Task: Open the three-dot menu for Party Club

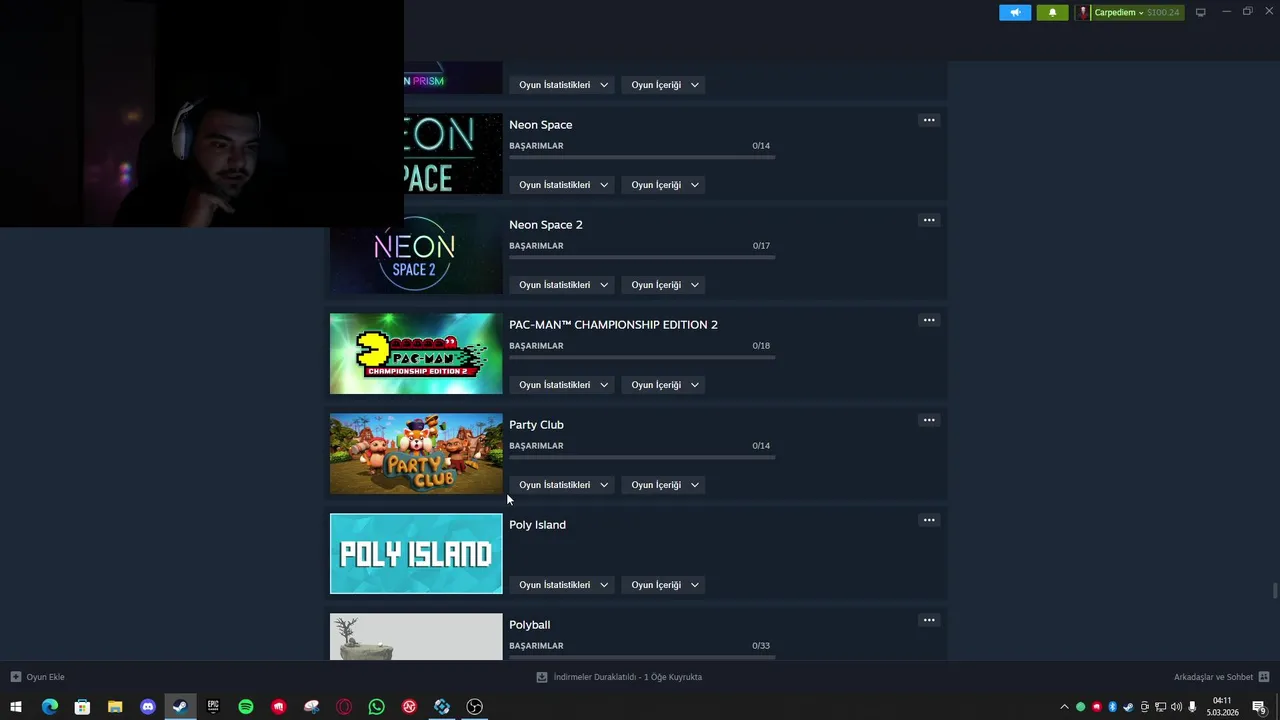Action: tap(929, 420)
